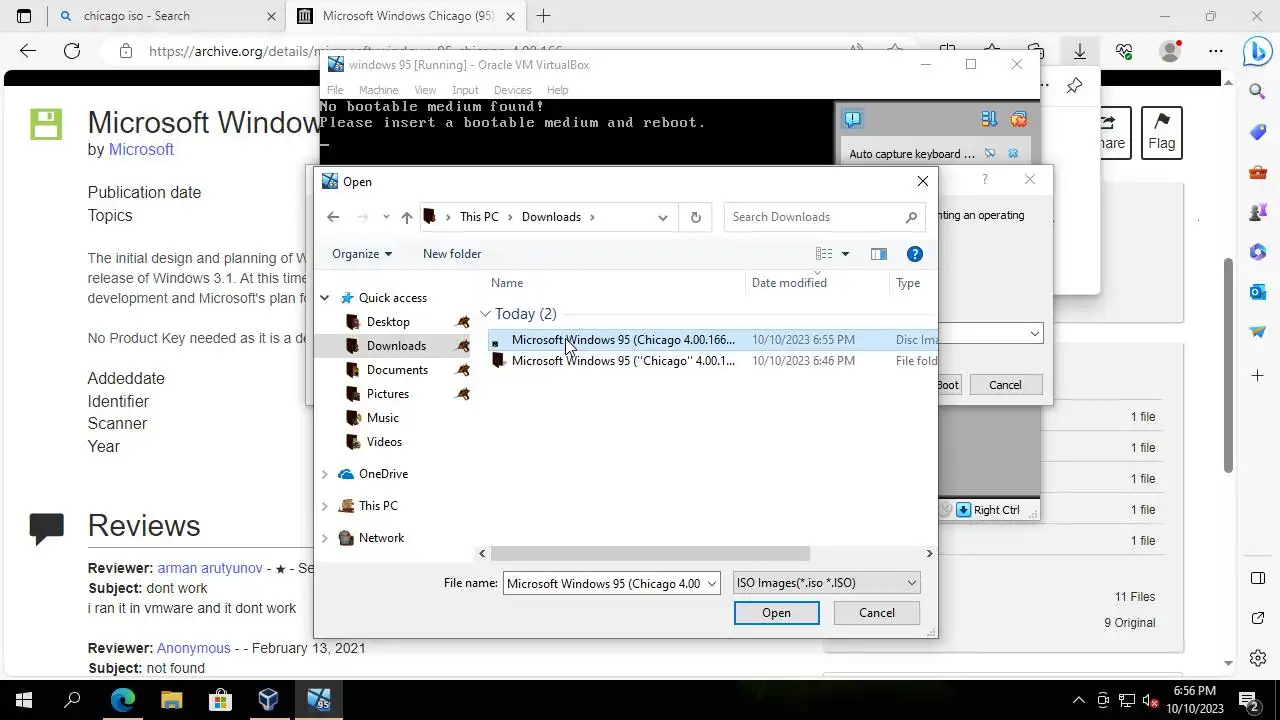Open the VirtualBox Help menu
The image size is (1280, 720).
[557, 90]
